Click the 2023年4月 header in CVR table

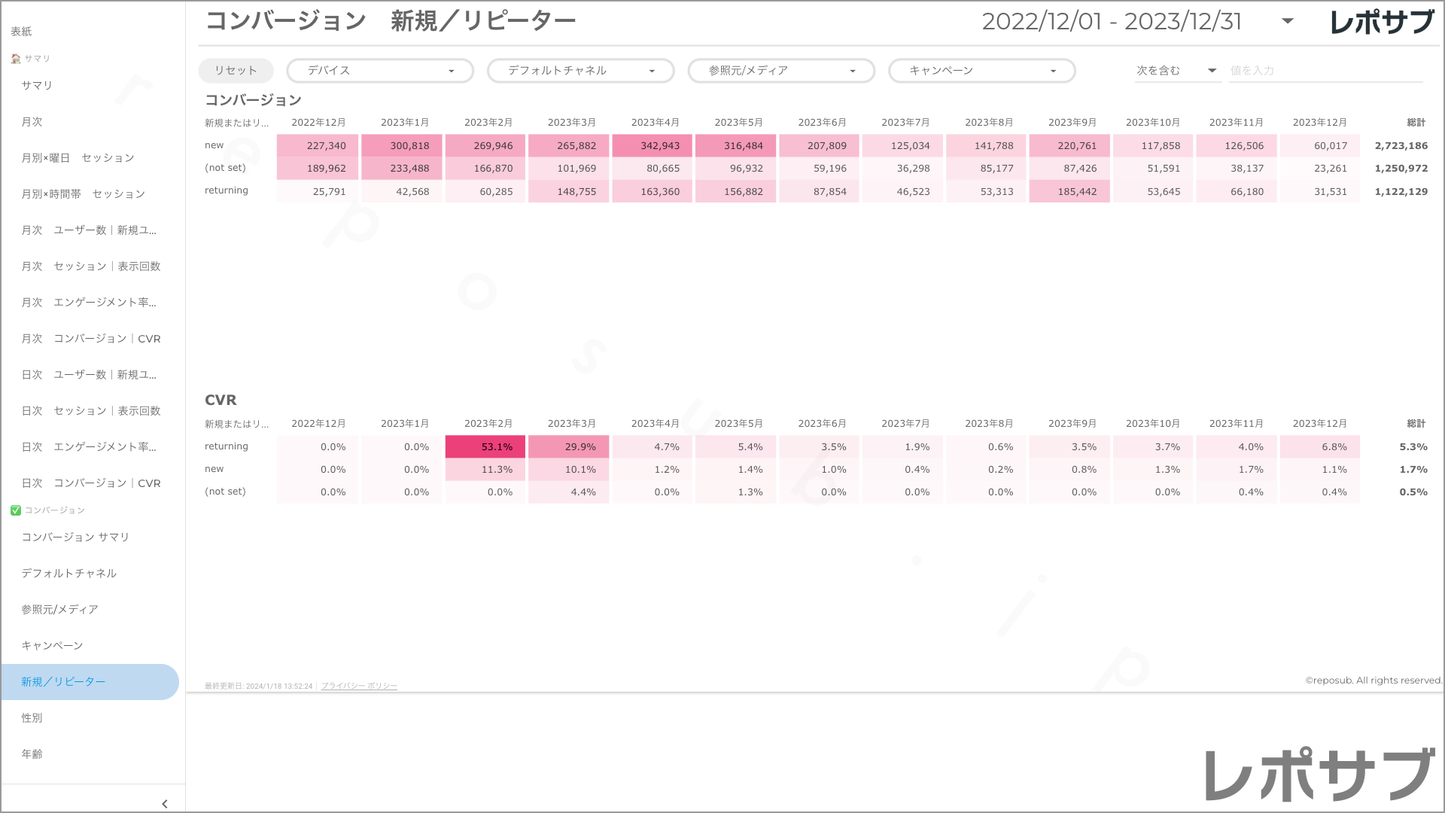tap(654, 424)
